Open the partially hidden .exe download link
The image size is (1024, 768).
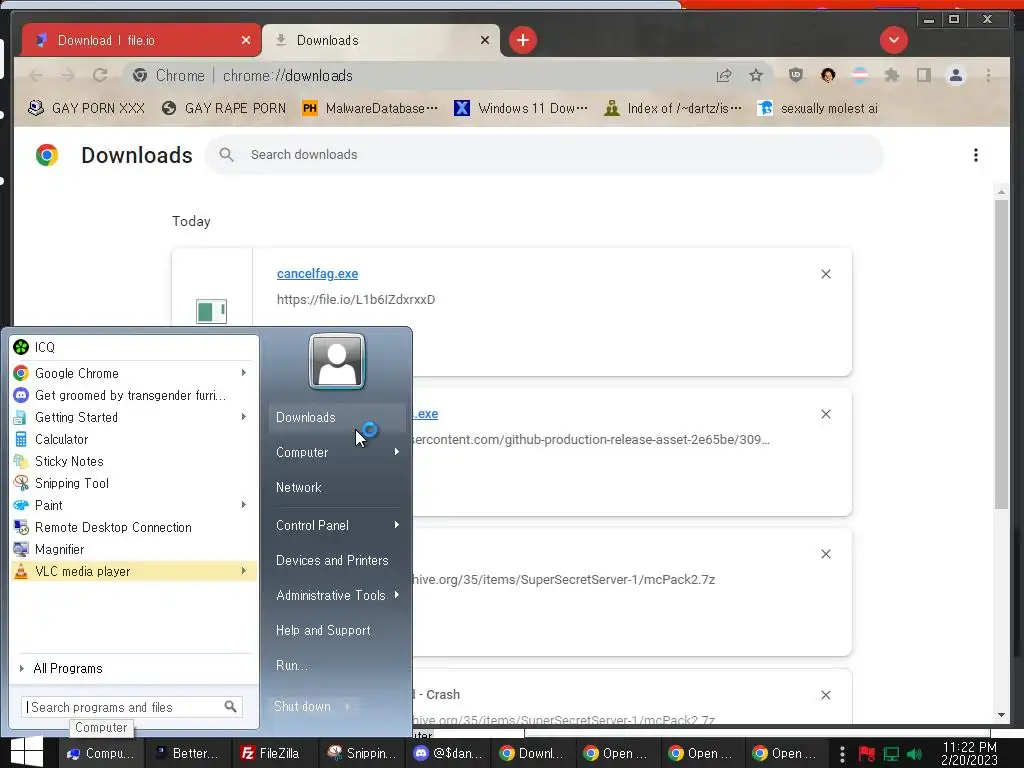click(426, 414)
